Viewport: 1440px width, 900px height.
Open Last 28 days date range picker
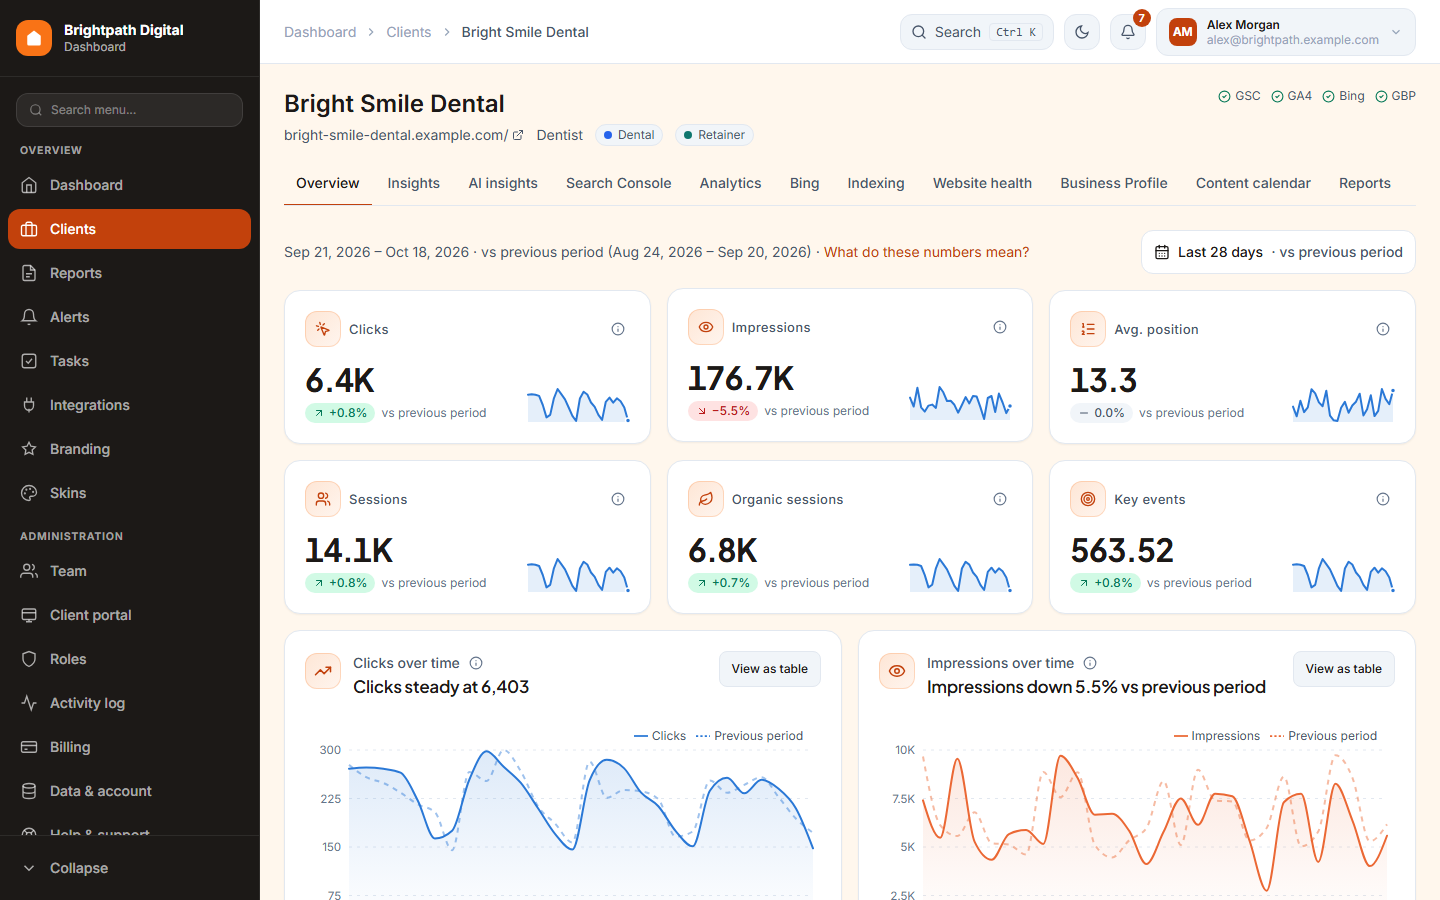[x=1278, y=252]
